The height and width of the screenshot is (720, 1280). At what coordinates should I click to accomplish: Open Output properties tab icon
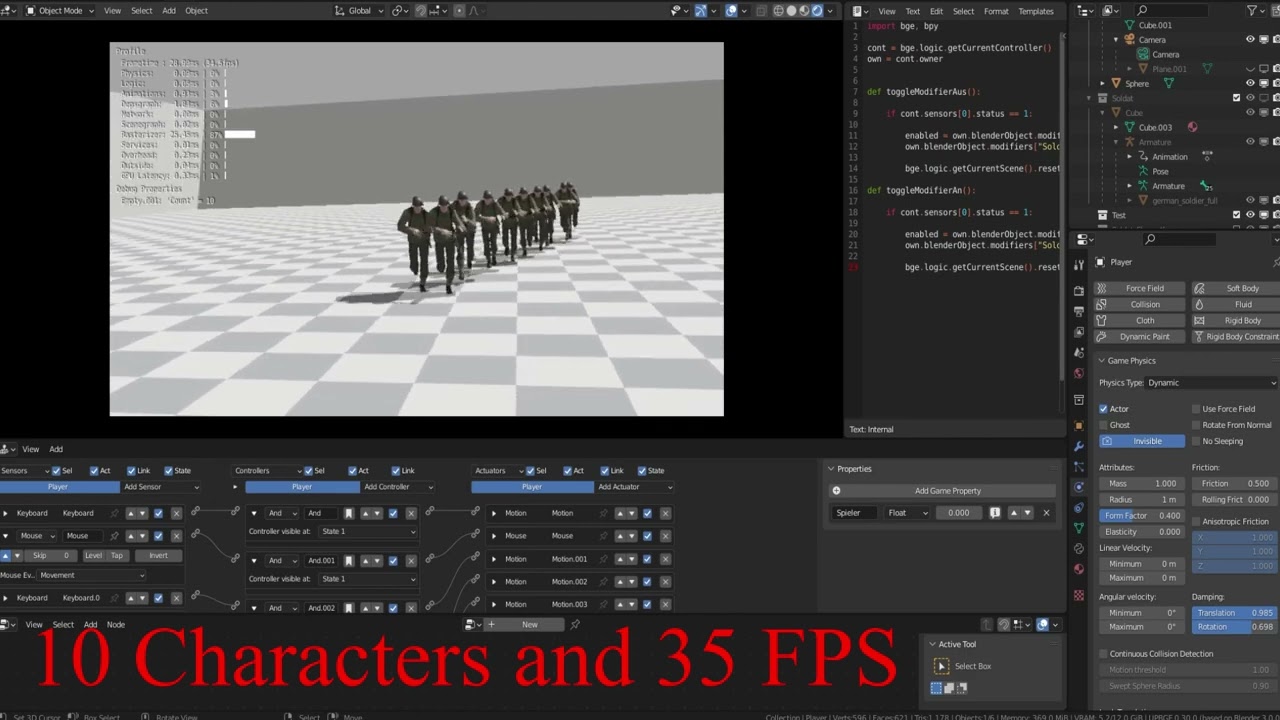tap(1079, 311)
